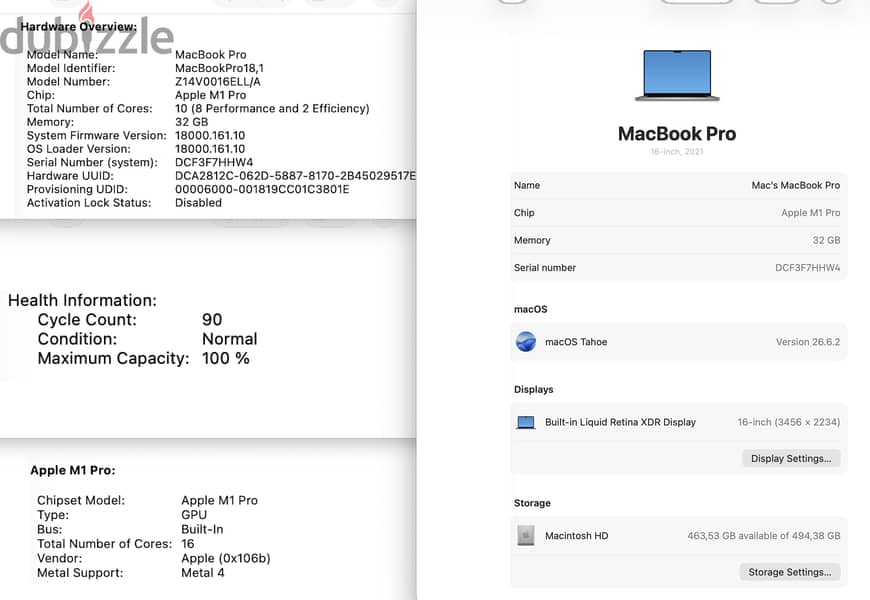Click the 'Health Information:' heading
Image resolution: width=870 pixels, height=600 pixels.
tap(82, 300)
